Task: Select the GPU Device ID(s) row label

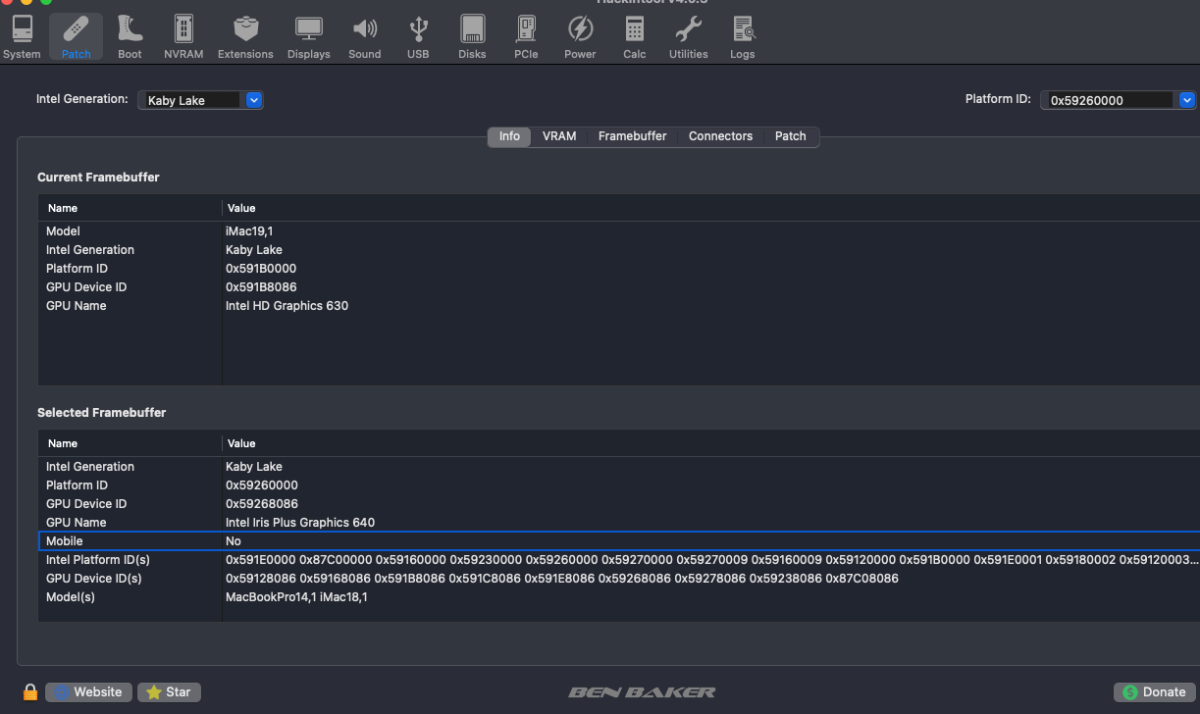Action: coord(94,578)
